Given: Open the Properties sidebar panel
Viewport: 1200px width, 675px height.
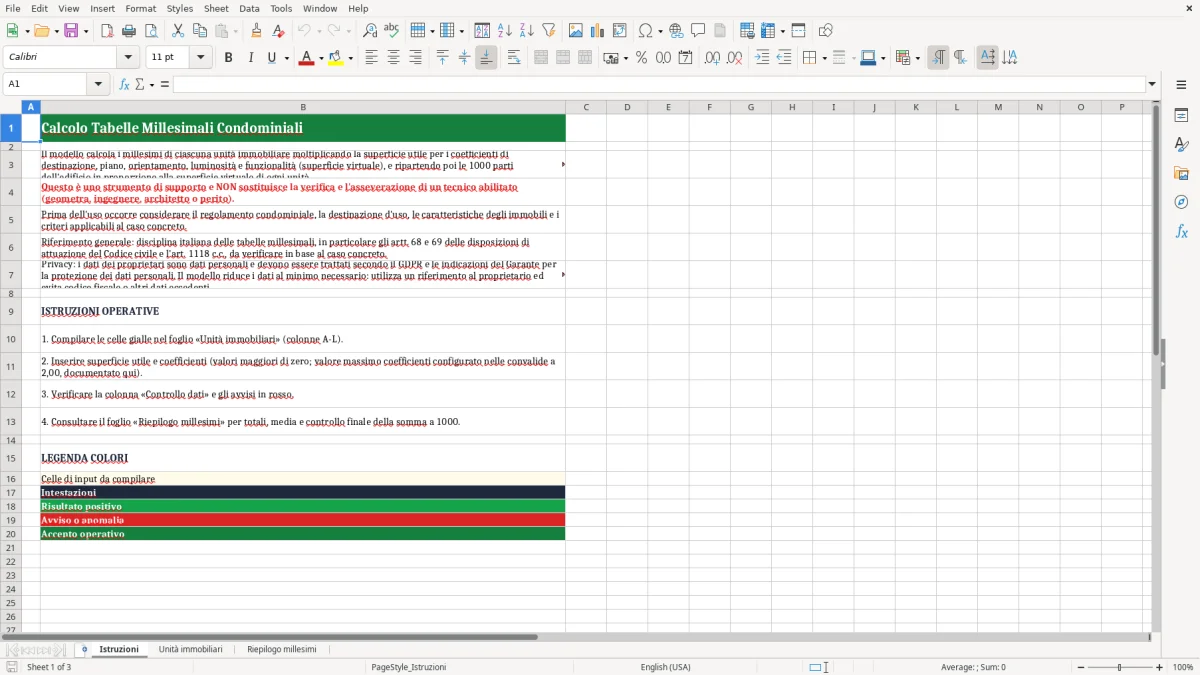Looking at the screenshot, I should pos(1181,116).
